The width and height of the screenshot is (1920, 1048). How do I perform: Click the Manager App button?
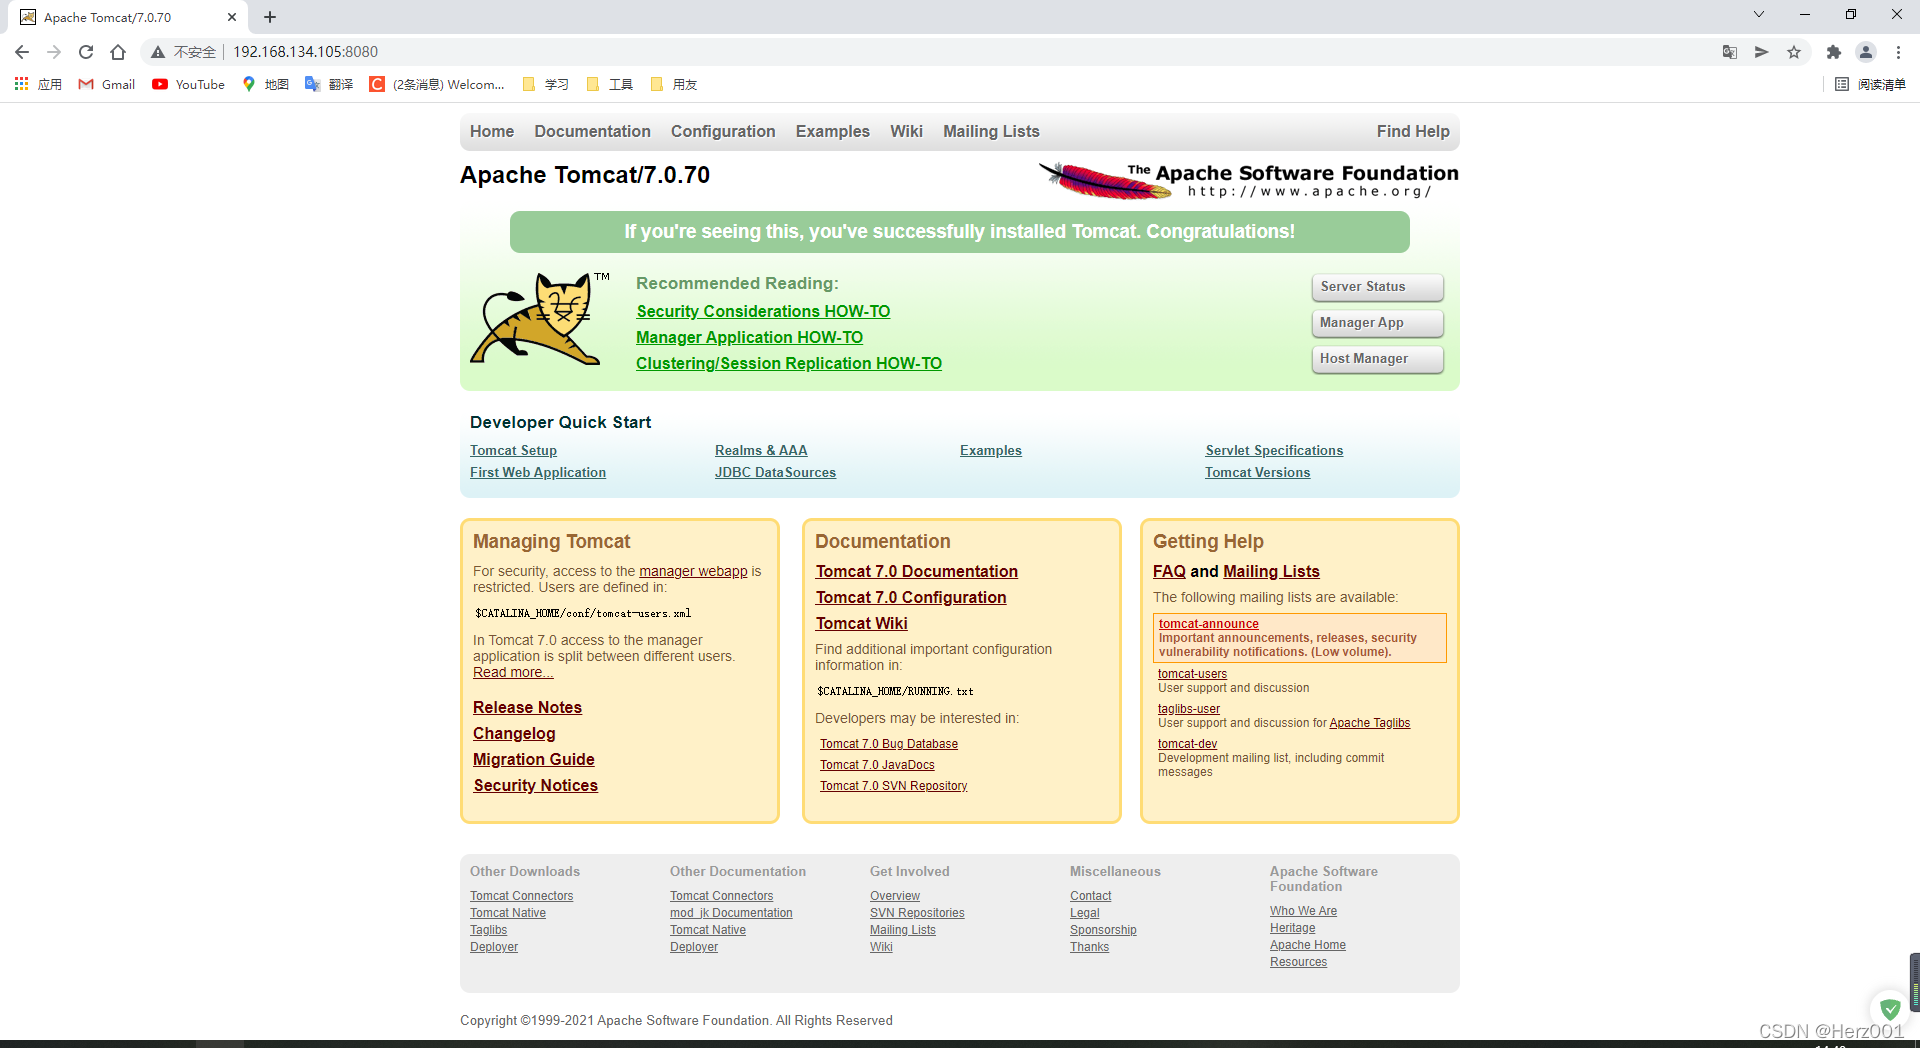[1377, 323]
